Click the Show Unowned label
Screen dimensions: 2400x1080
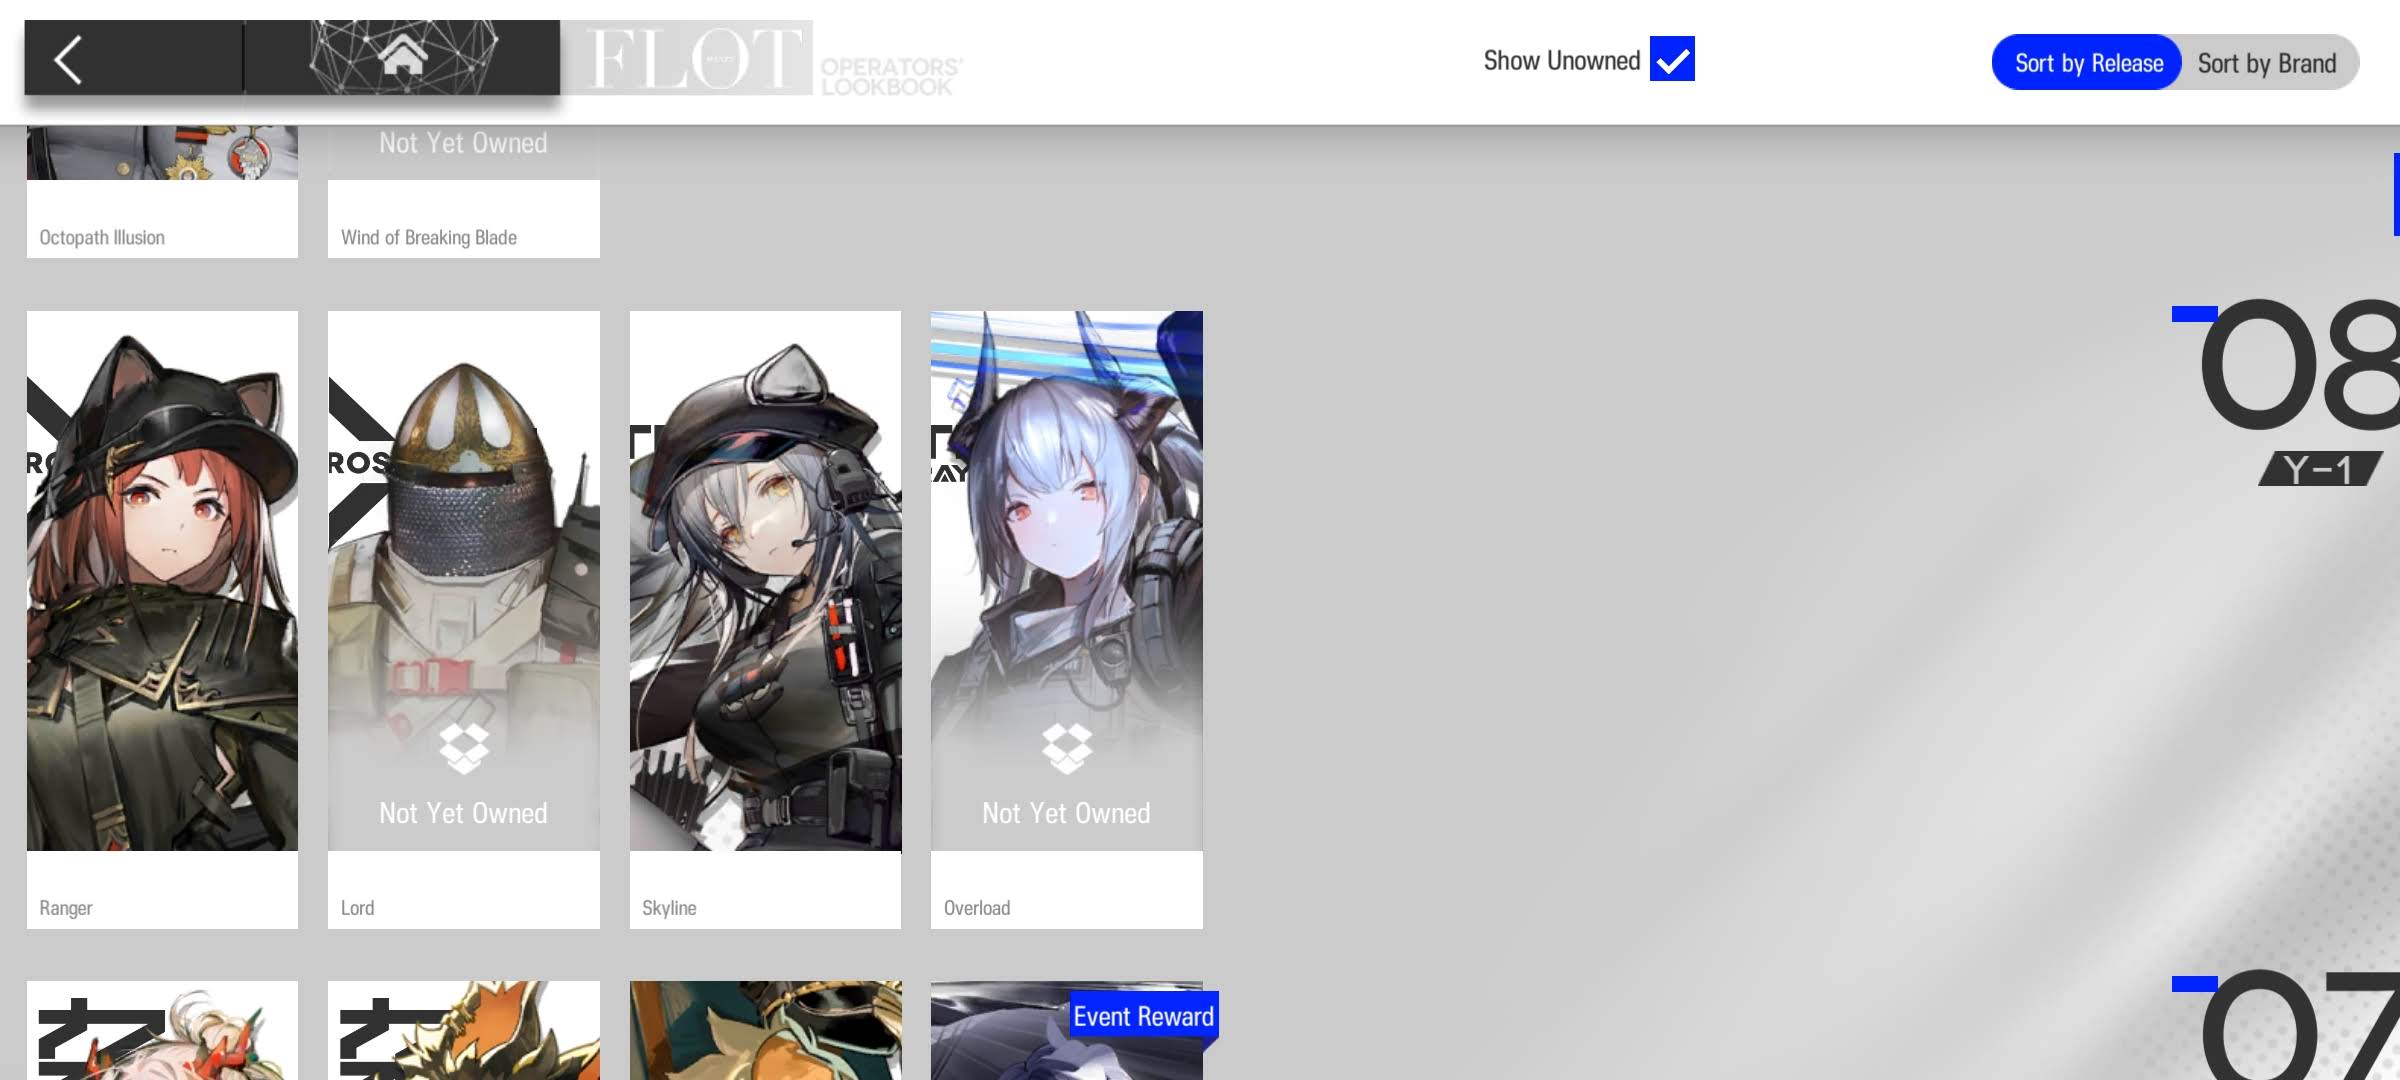(1561, 61)
